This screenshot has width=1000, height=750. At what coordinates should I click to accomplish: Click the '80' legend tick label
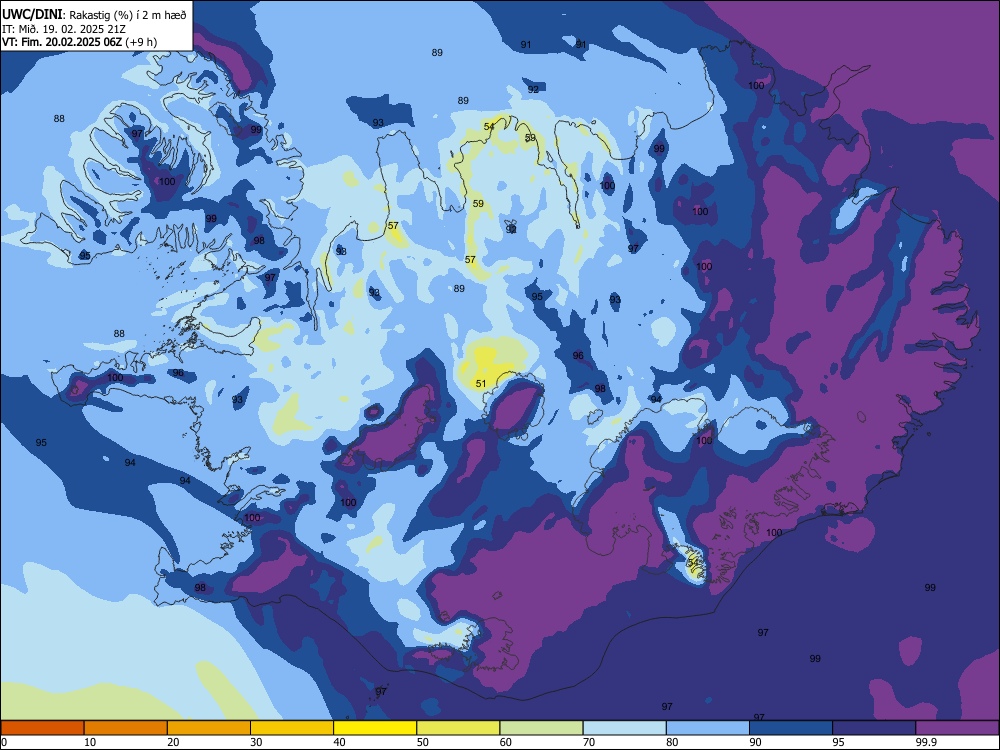pyautogui.click(x=672, y=742)
